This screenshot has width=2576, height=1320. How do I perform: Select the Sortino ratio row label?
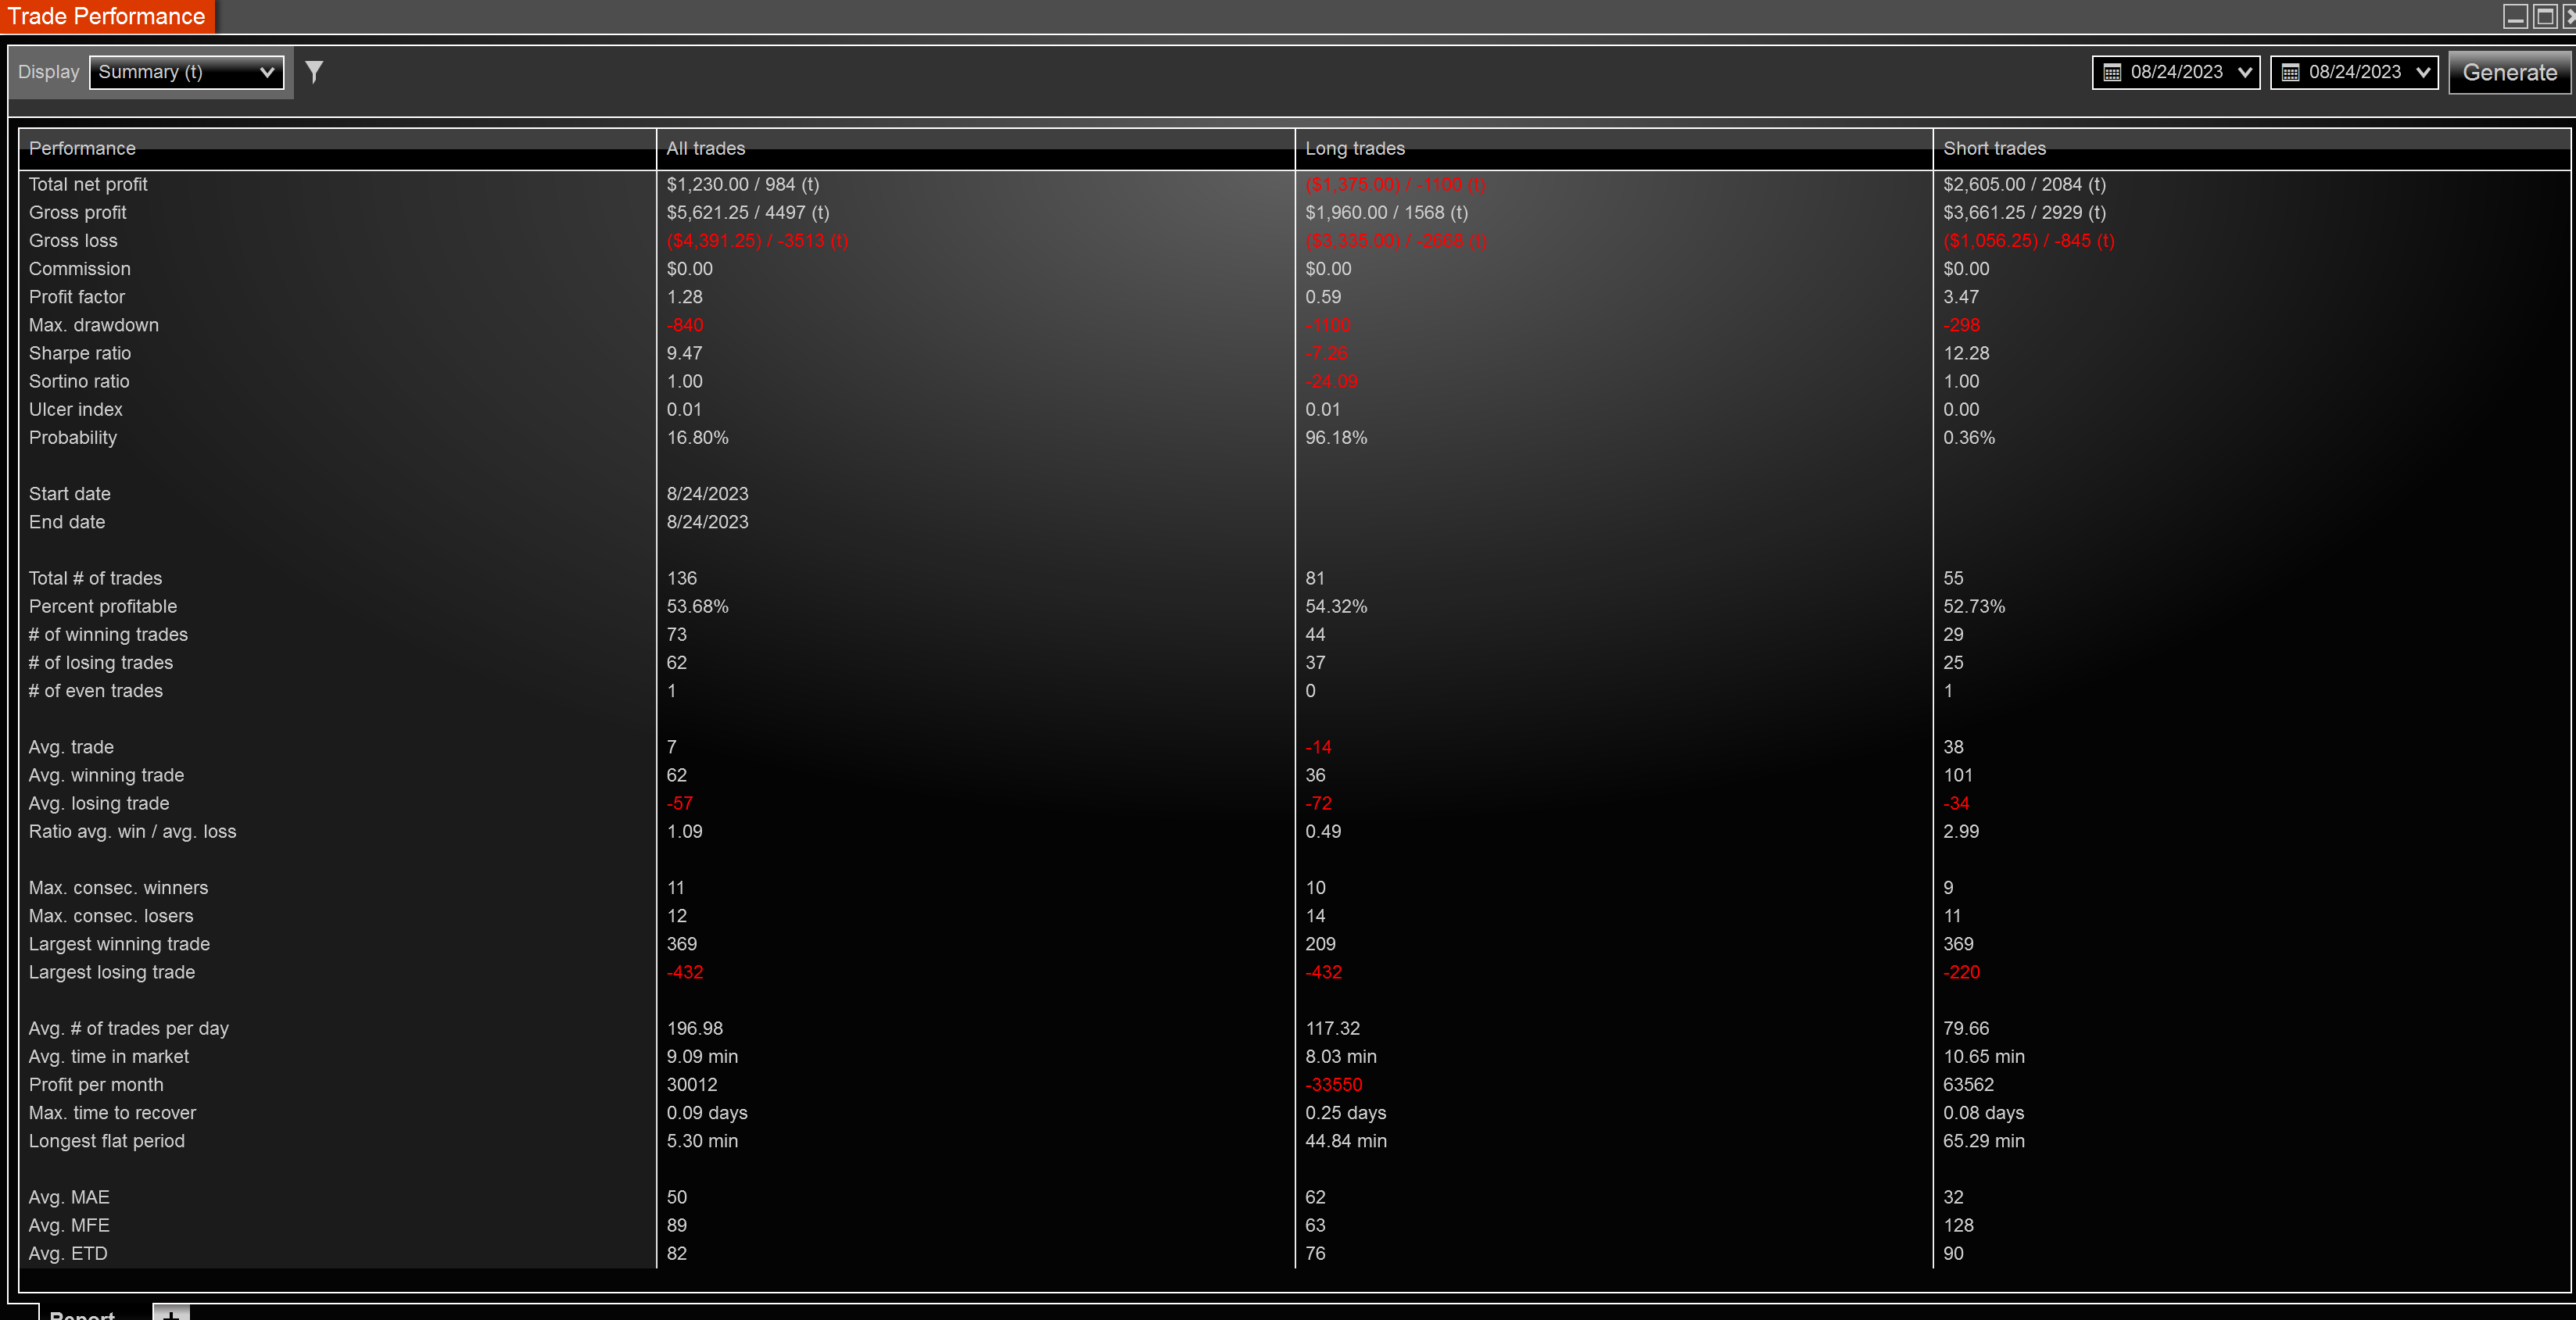point(79,380)
